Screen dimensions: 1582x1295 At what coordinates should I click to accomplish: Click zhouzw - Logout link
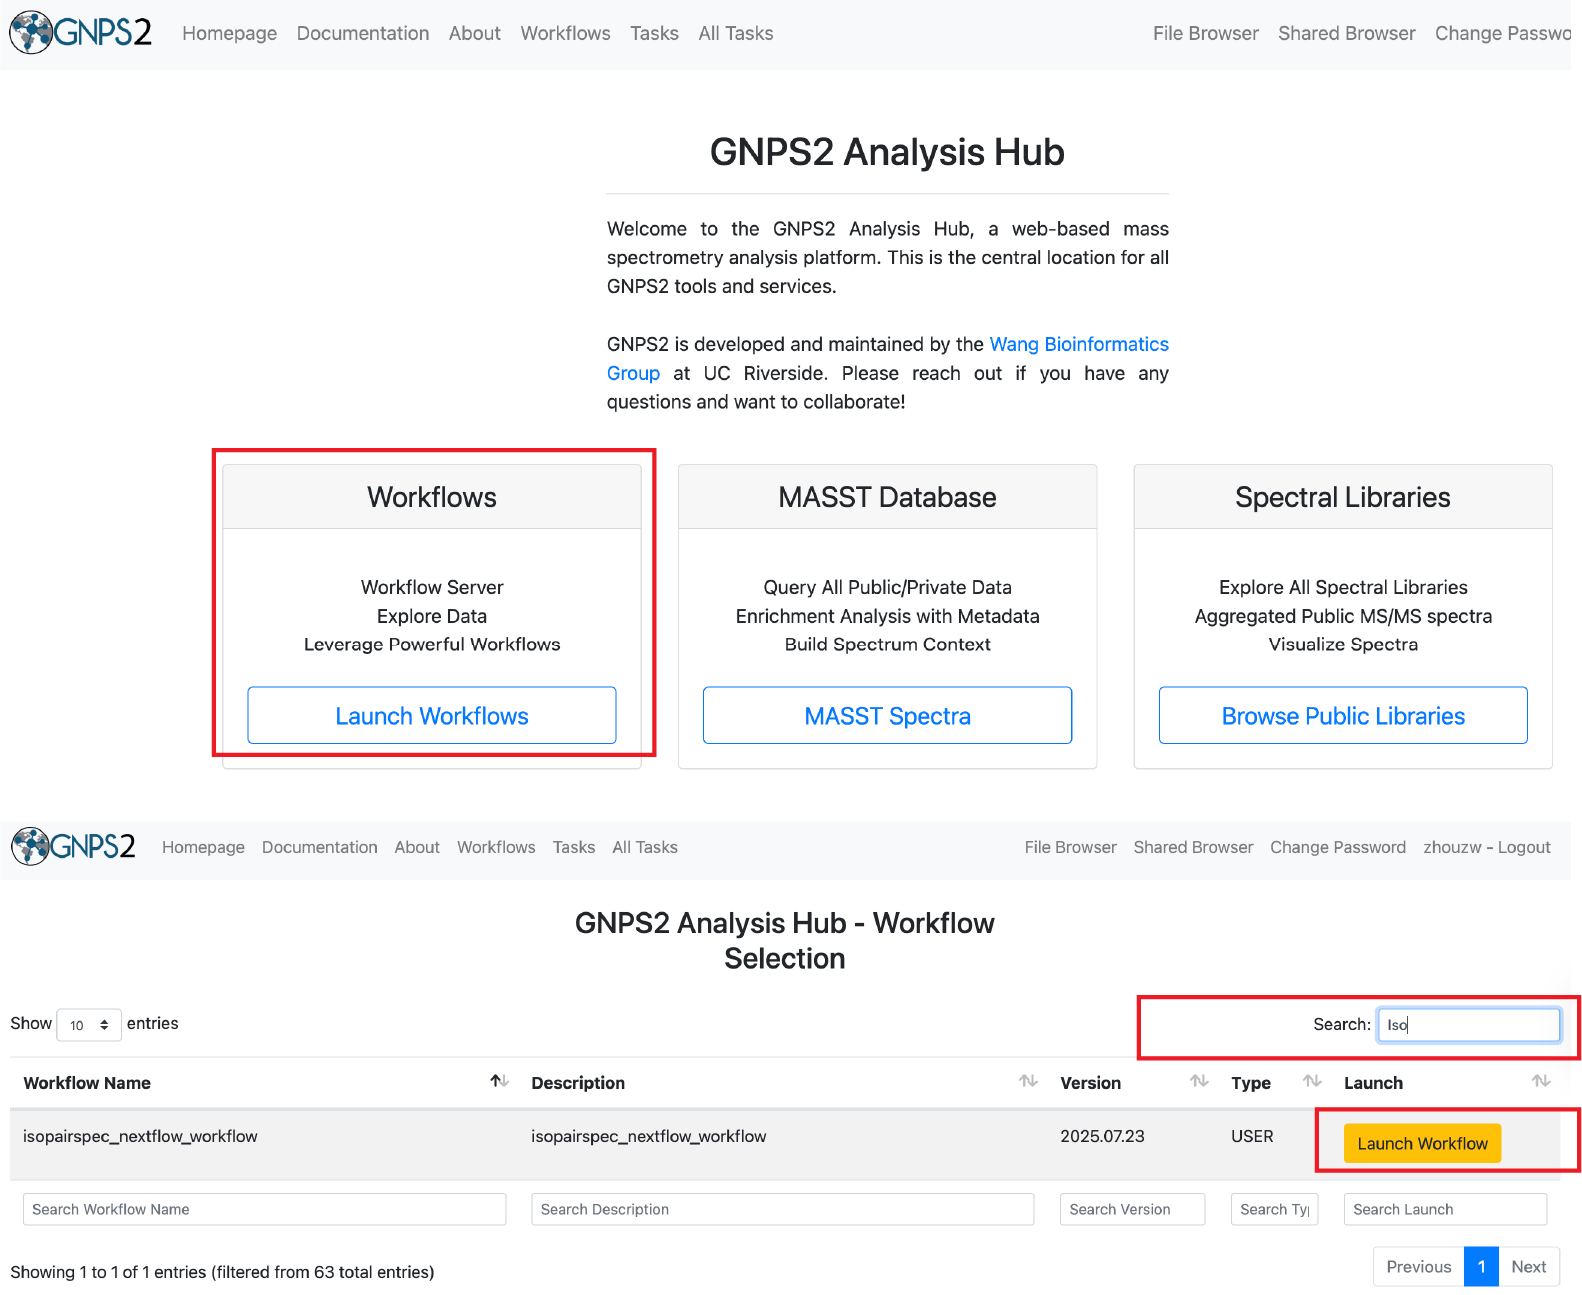[1486, 847]
